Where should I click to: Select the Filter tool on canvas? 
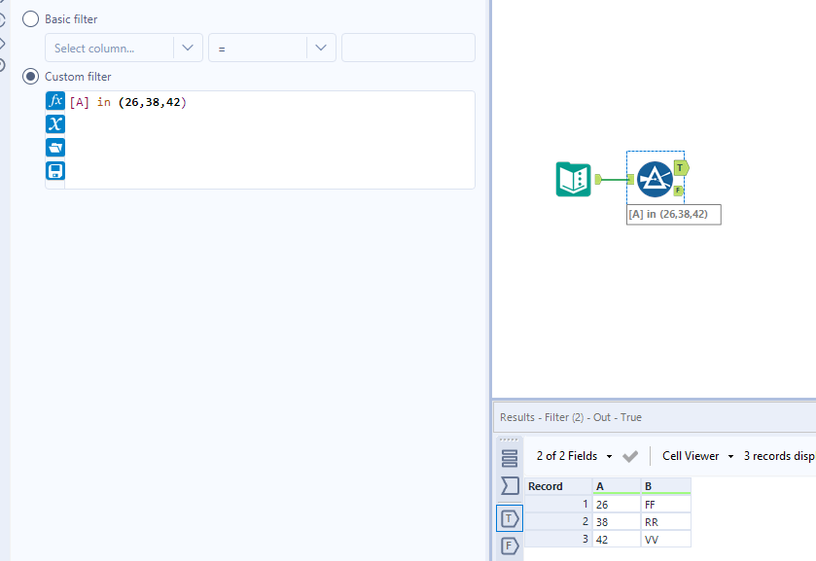[655, 180]
